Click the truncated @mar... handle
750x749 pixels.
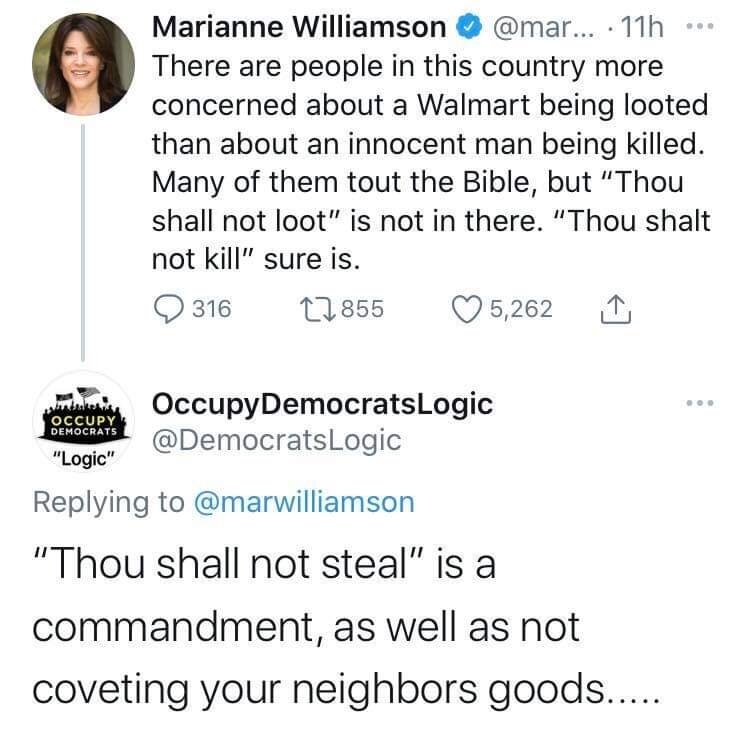530,29
